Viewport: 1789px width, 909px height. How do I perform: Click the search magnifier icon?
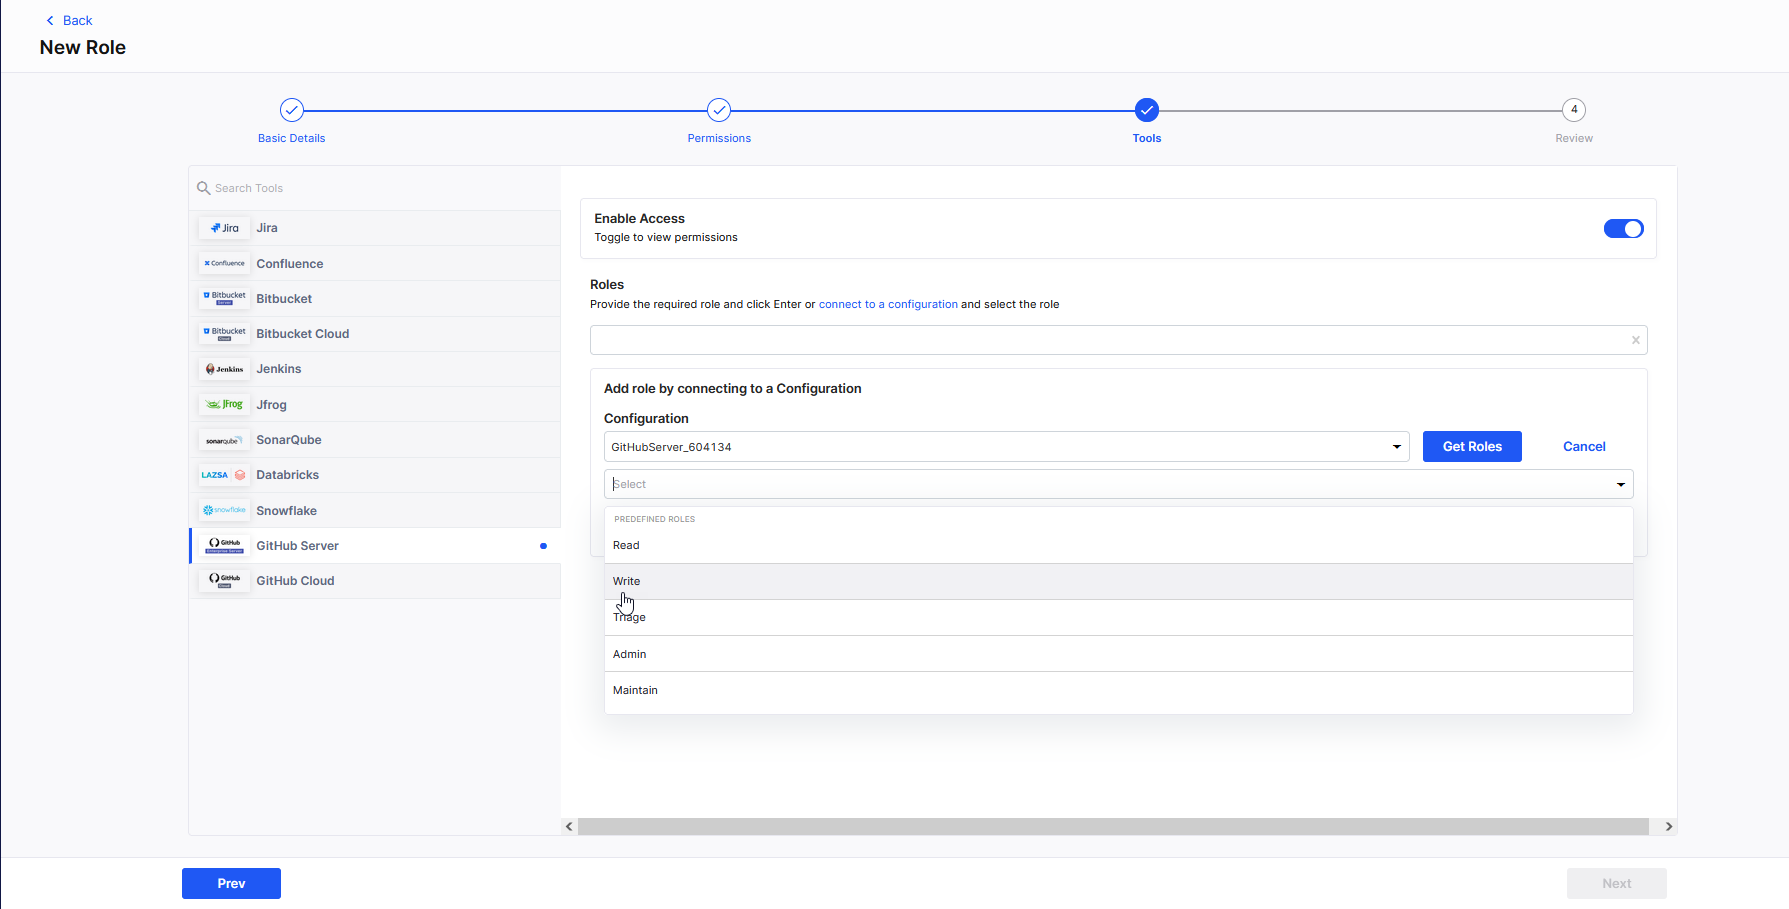(x=204, y=188)
